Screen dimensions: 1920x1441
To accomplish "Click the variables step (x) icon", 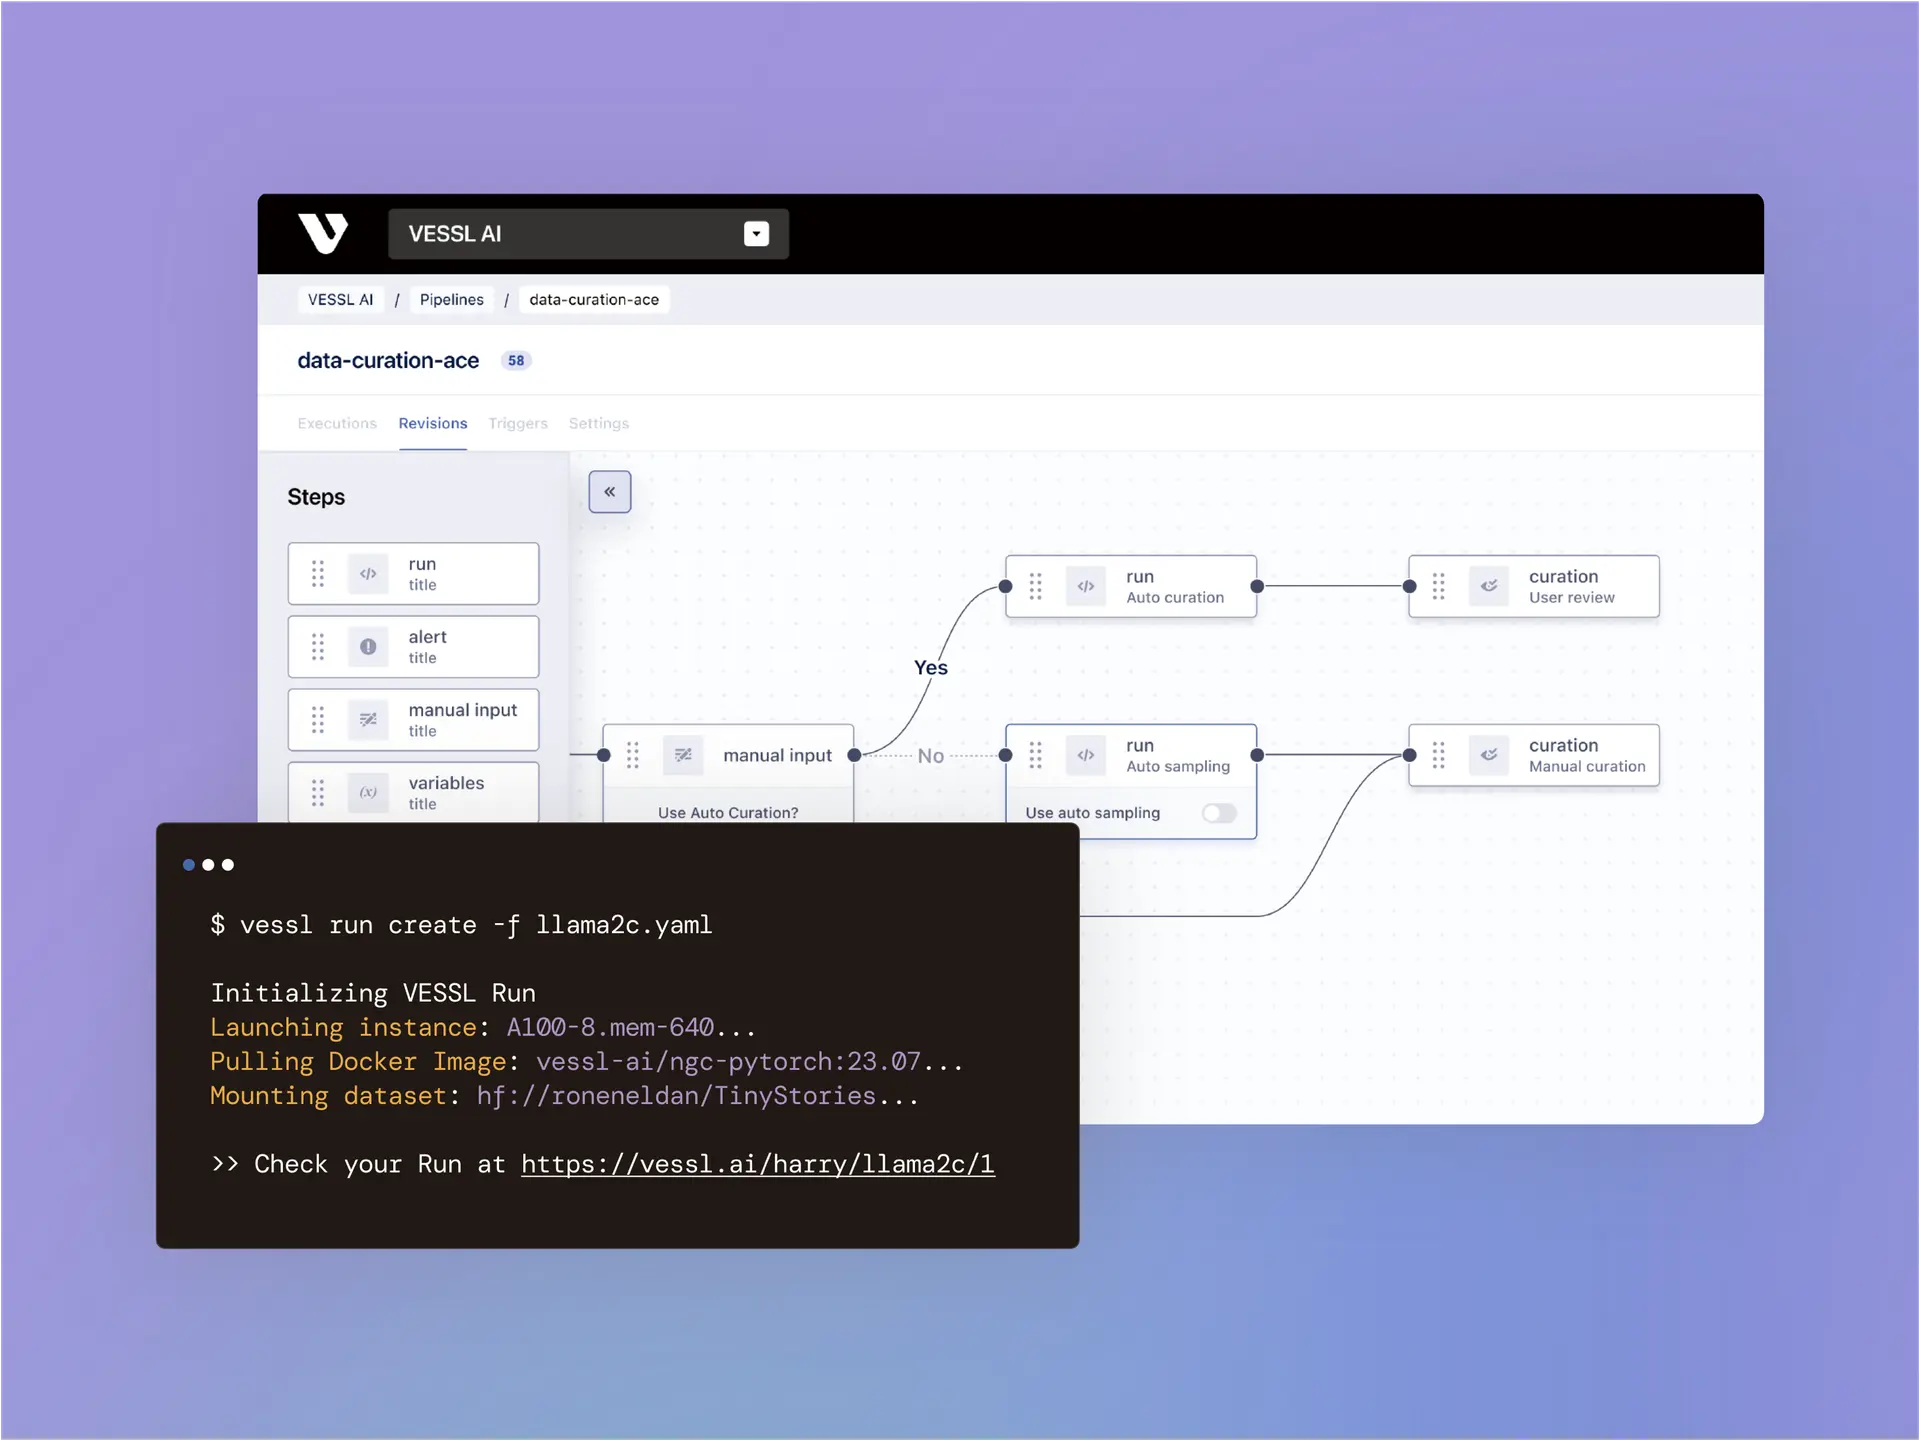I will [368, 793].
